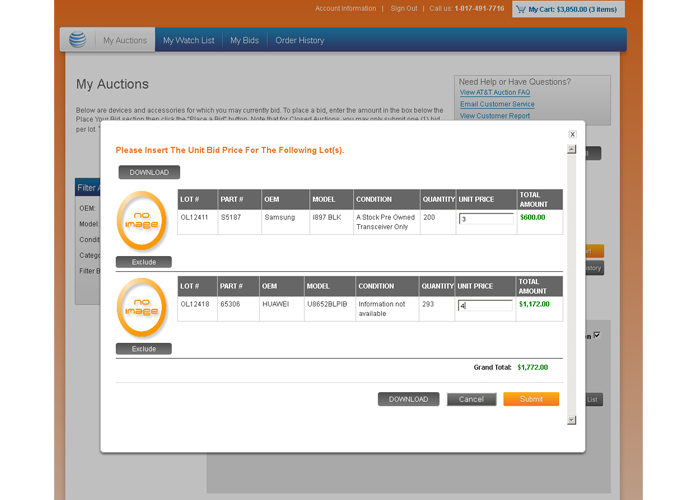
Task: Cancel the bid entry dialog
Action: [x=471, y=399]
